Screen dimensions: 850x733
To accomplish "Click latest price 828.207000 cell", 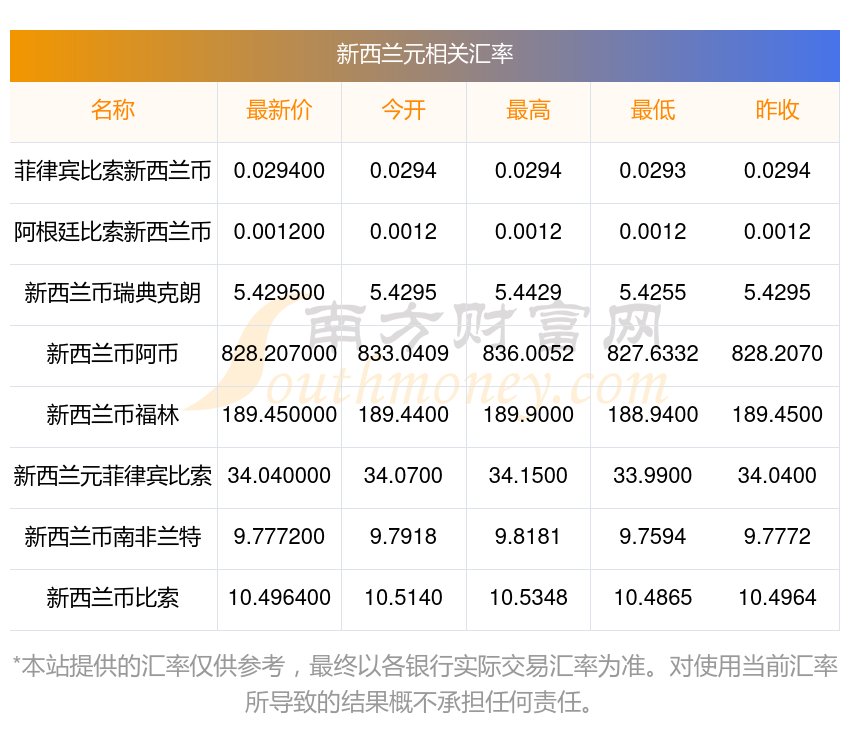I will 279,353.
